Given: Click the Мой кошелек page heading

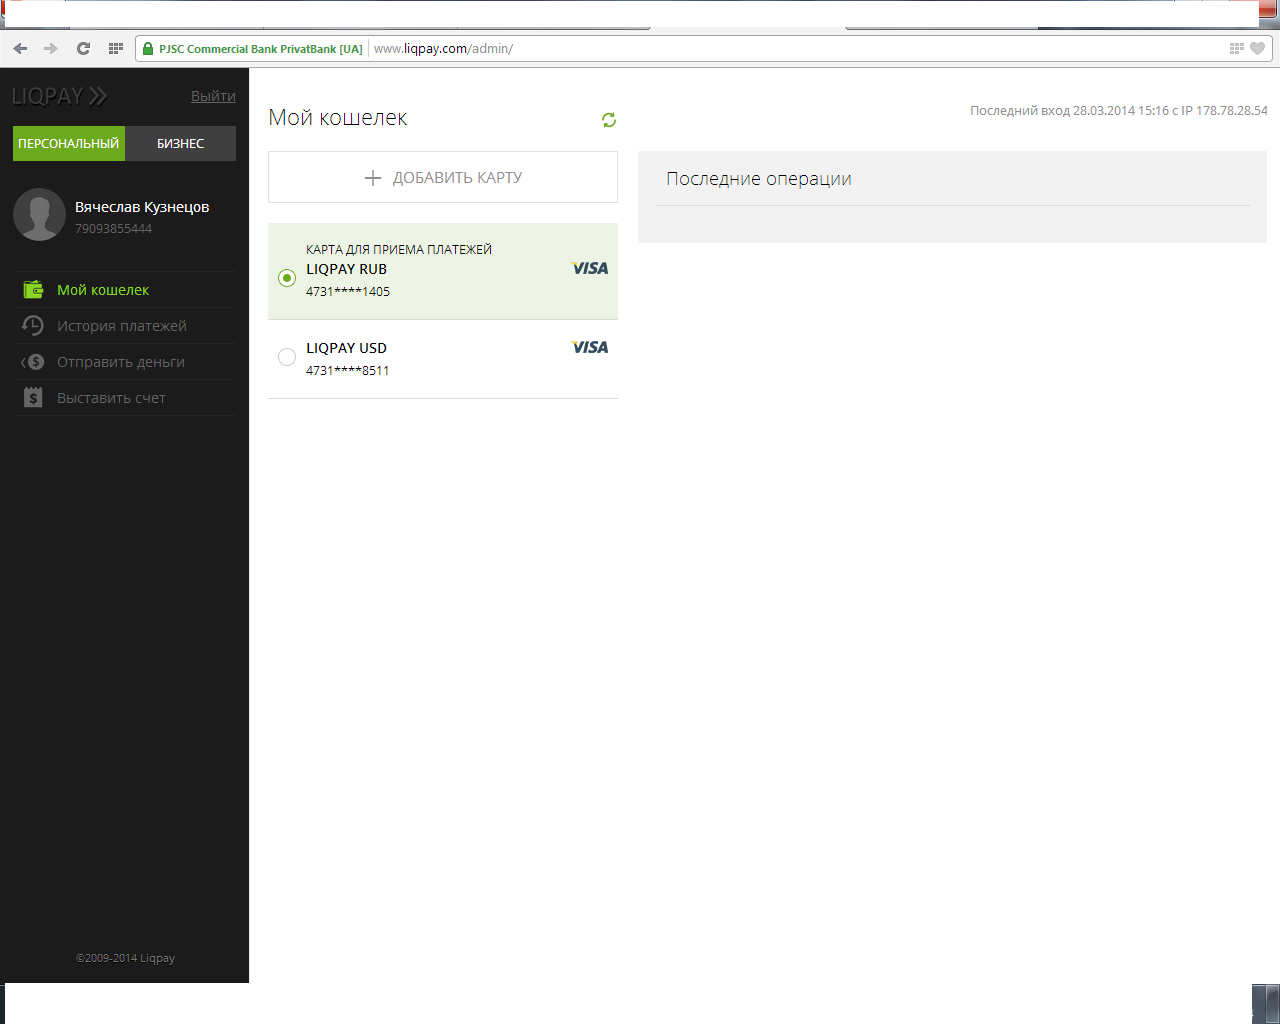Looking at the screenshot, I should pos(338,118).
